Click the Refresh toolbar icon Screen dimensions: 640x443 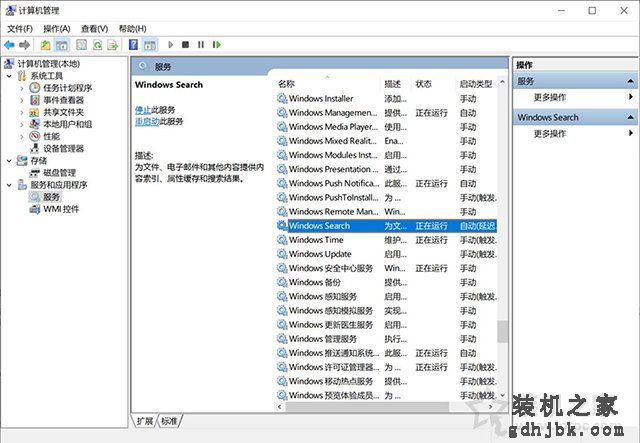tap(97, 45)
